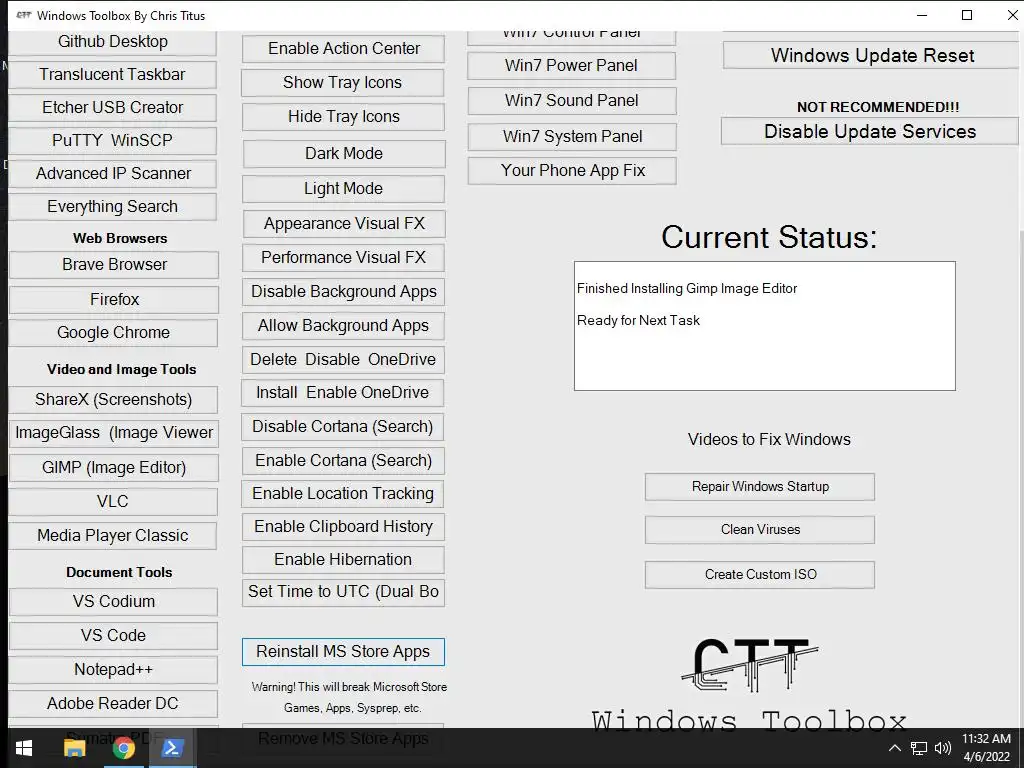Click GIMP (Image Editor) button
The image size is (1024, 768).
114,468
